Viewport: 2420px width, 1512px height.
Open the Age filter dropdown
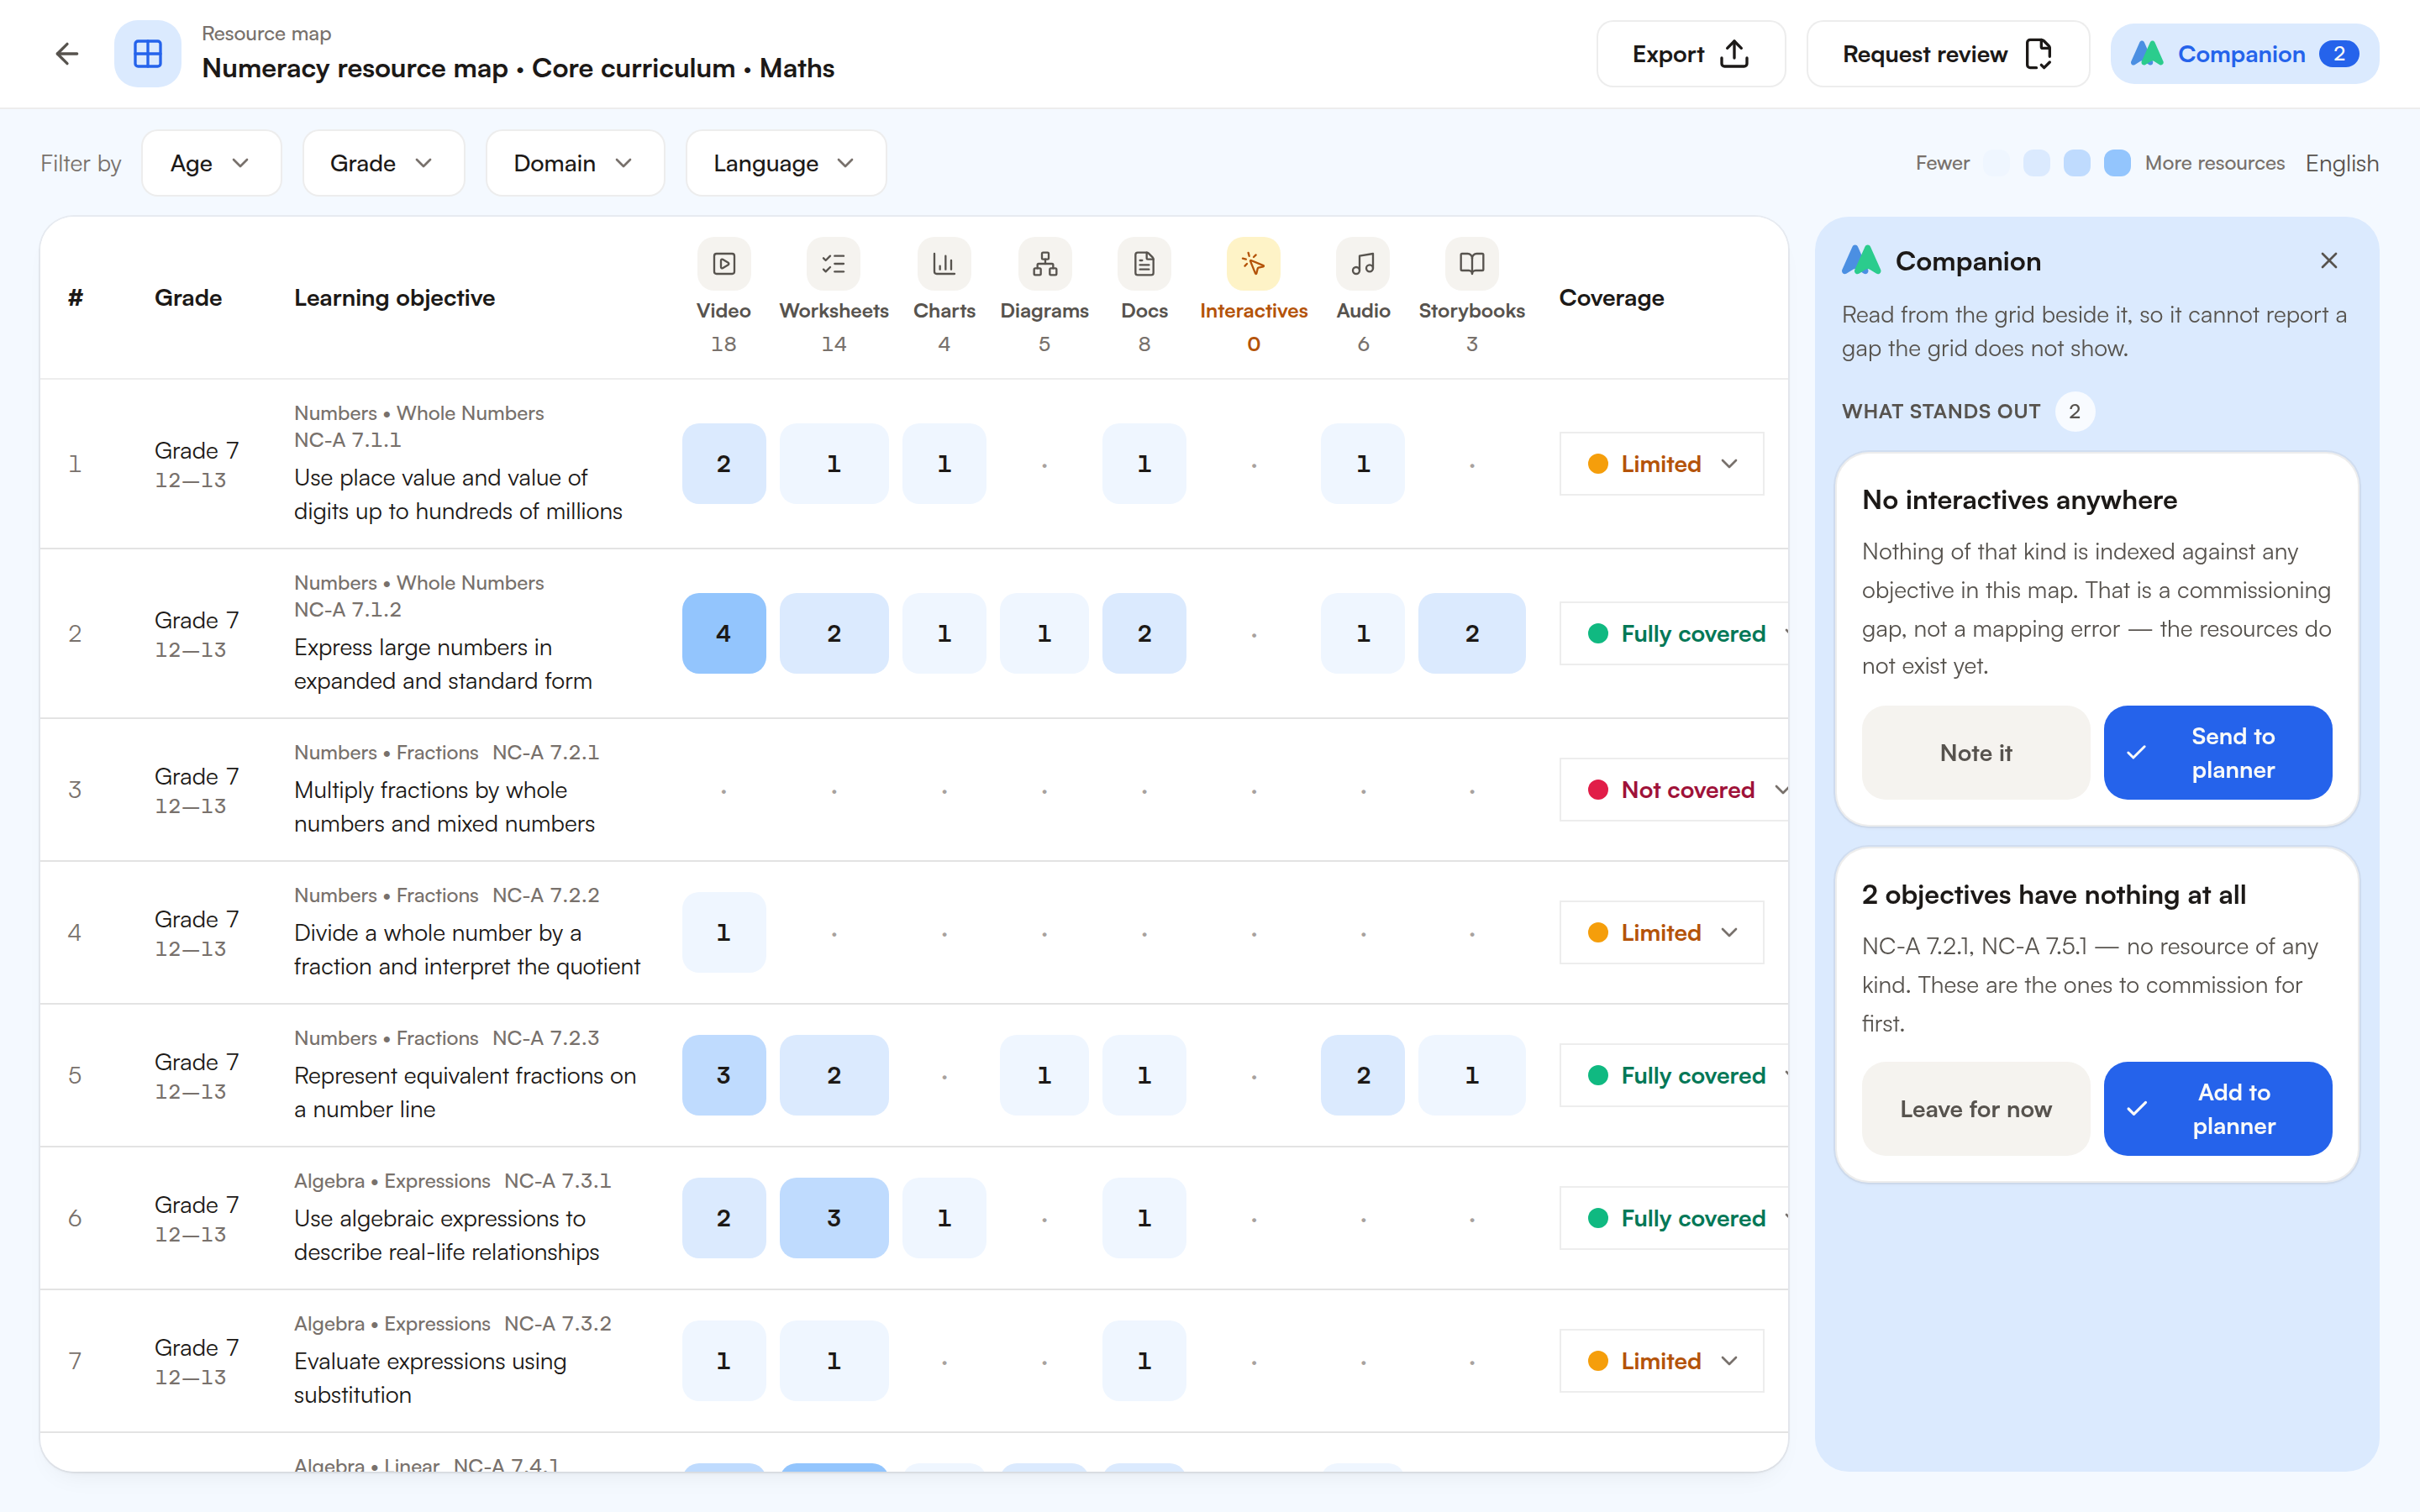coord(211,163)
